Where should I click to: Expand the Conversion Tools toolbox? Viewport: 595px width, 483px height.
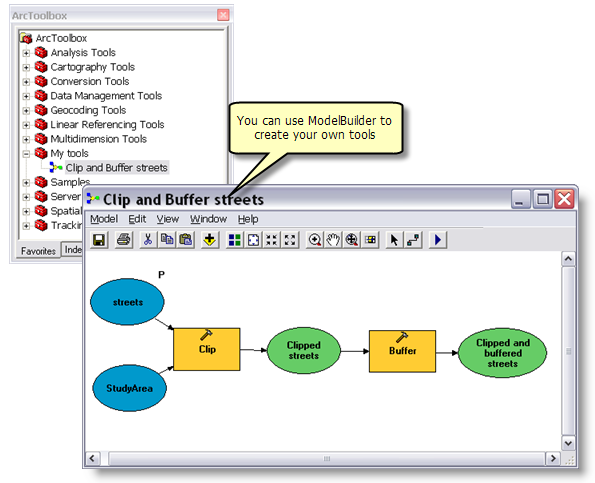26,82
